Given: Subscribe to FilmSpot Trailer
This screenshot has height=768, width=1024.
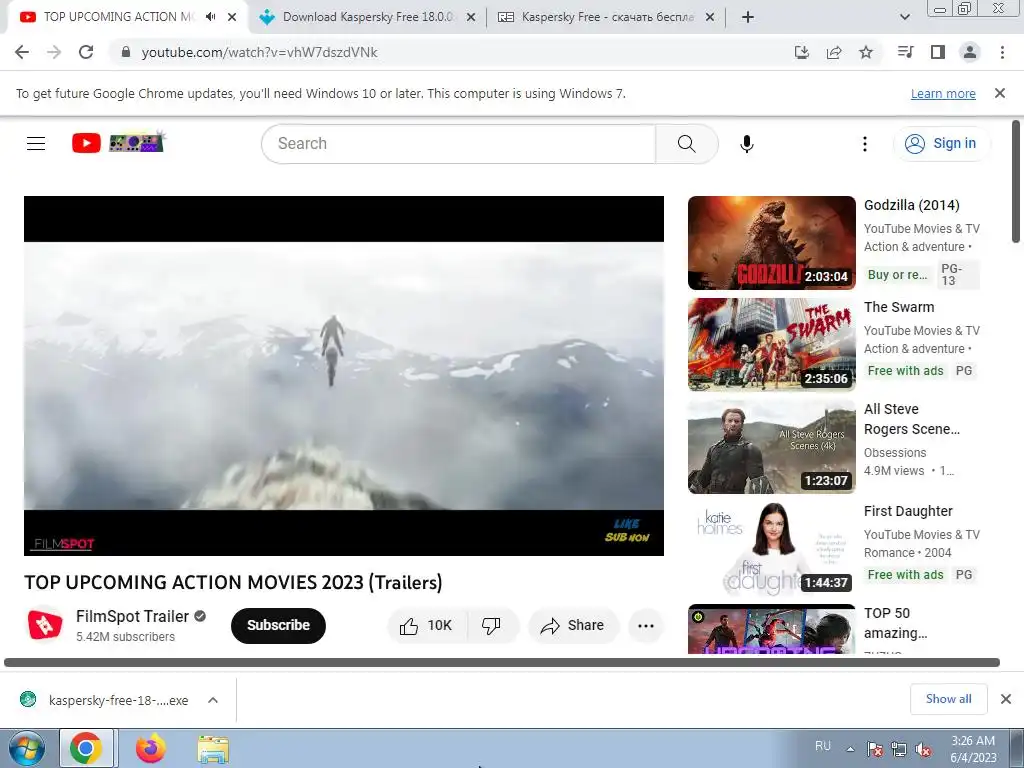Looking at the screenshot, I should (x=278, y=626).
